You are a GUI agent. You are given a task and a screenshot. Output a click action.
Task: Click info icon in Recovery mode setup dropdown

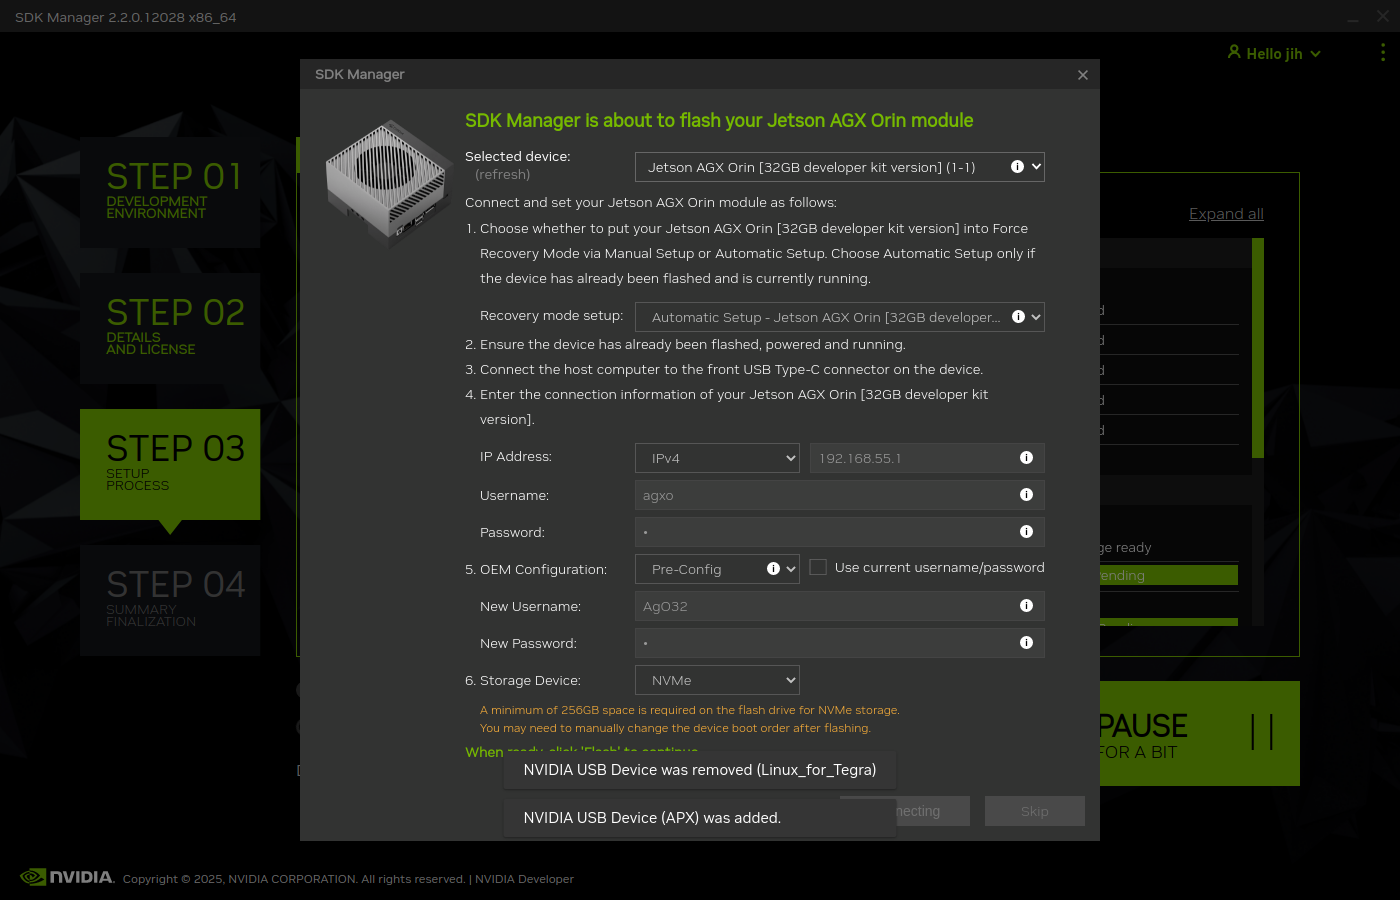1018,317
